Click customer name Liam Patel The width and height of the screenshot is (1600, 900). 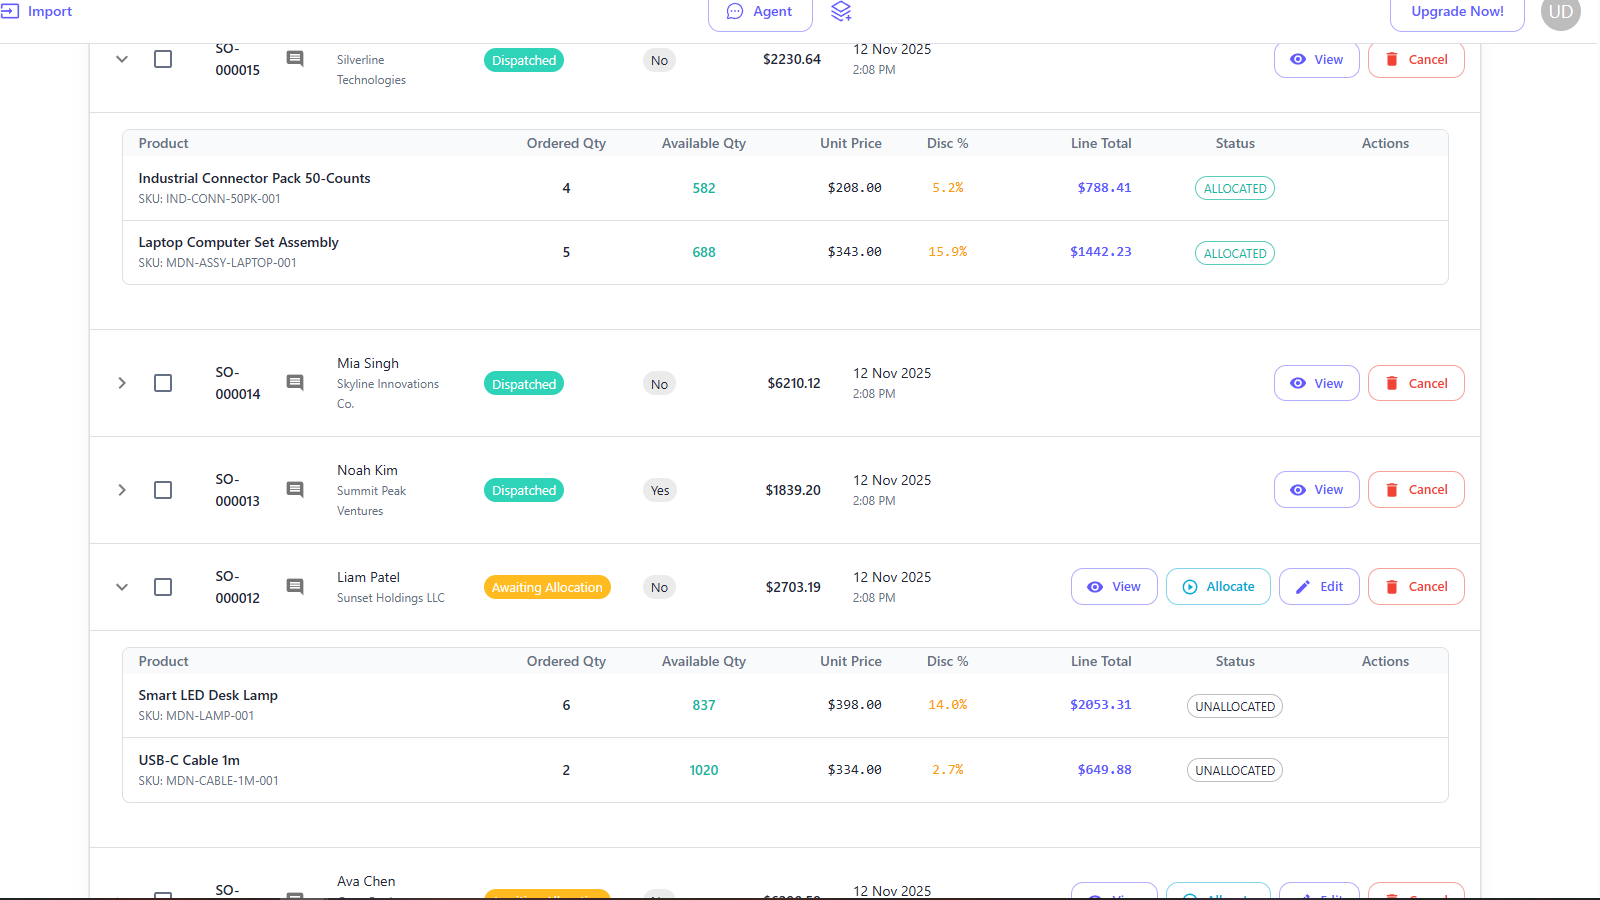click(x=368, y=577)
